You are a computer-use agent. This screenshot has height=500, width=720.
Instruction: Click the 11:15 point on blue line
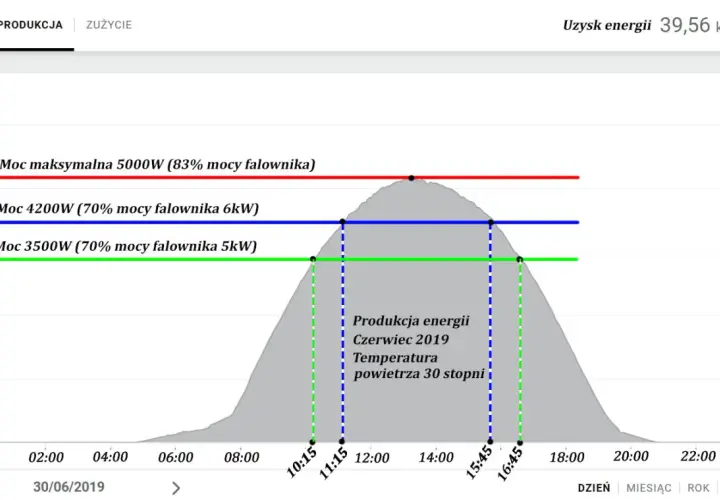point(343,222)
